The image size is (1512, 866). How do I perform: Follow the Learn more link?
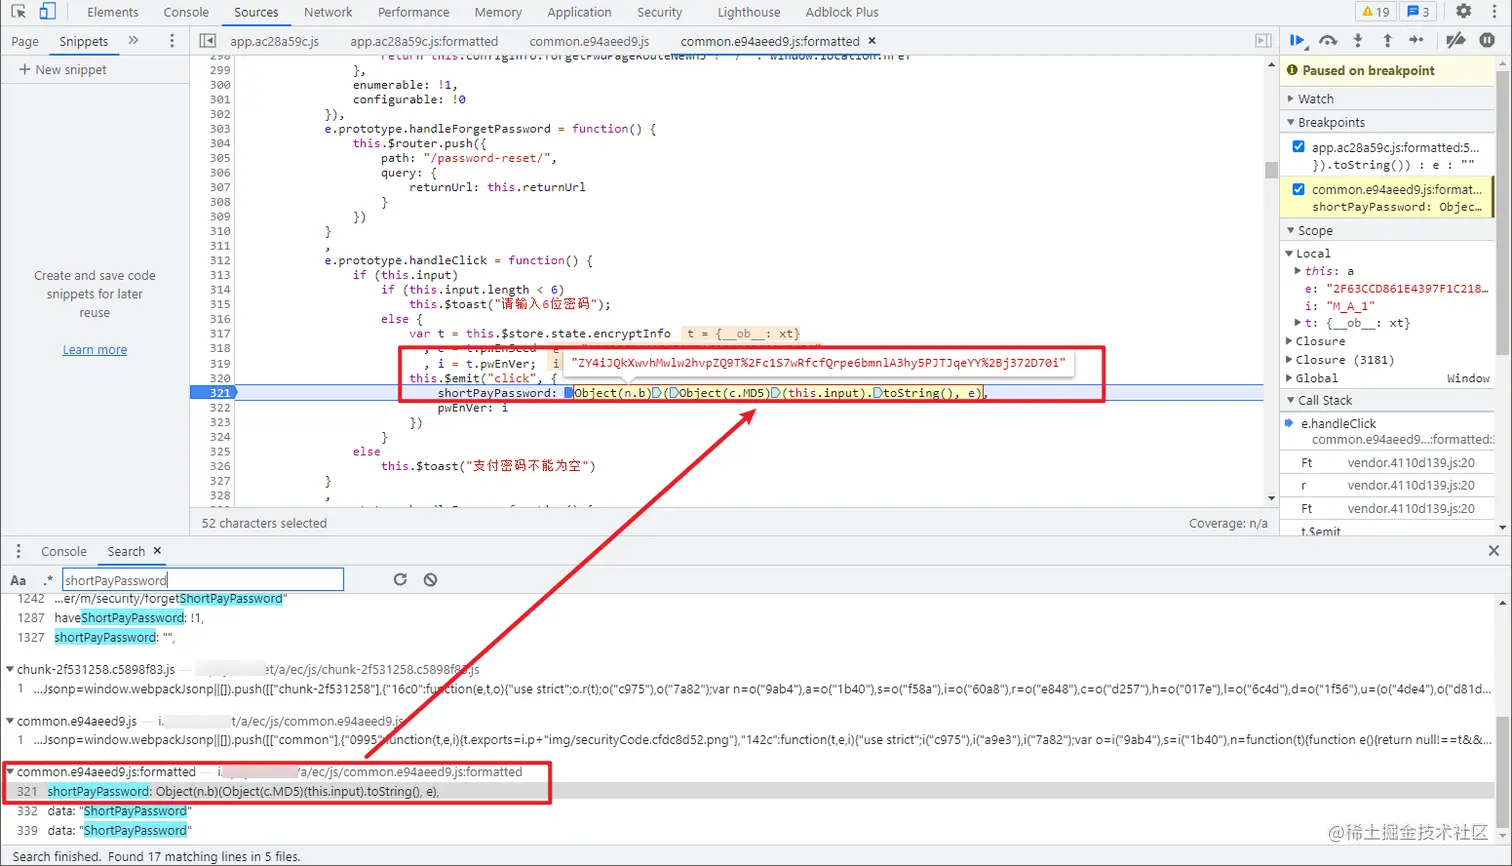pos(95,349)
